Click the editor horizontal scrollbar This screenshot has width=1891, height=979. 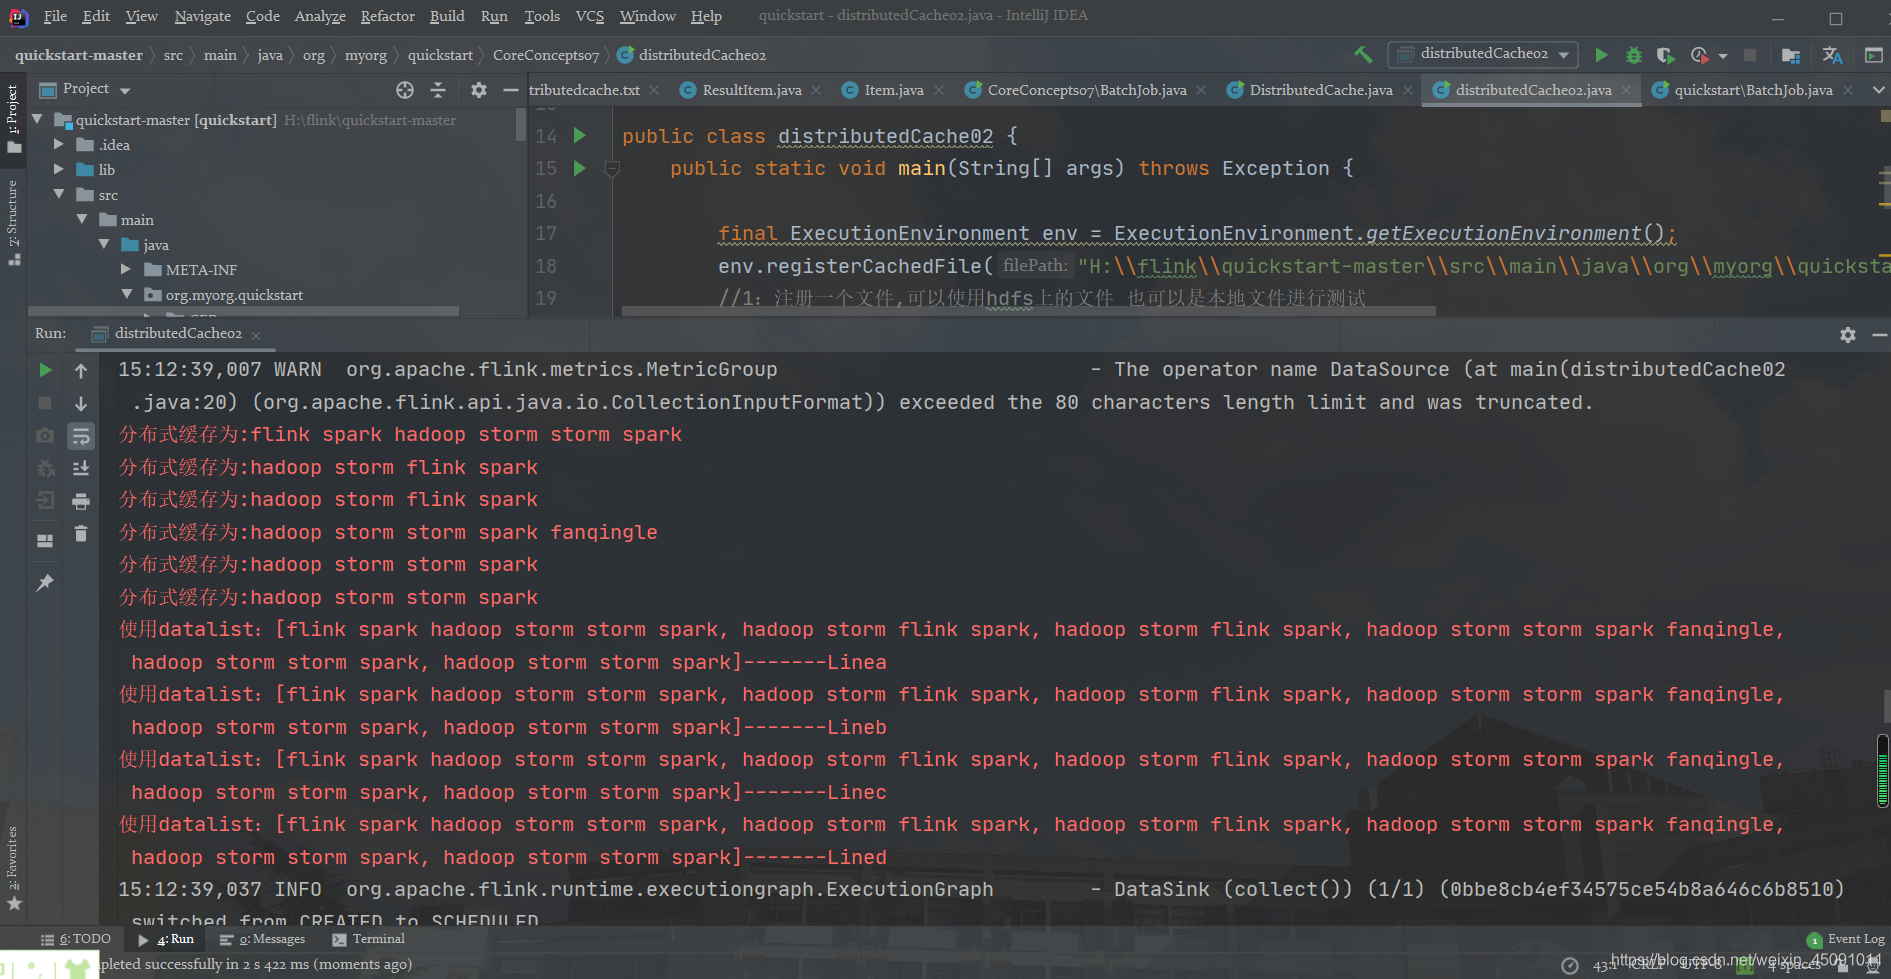point(1028,310)
